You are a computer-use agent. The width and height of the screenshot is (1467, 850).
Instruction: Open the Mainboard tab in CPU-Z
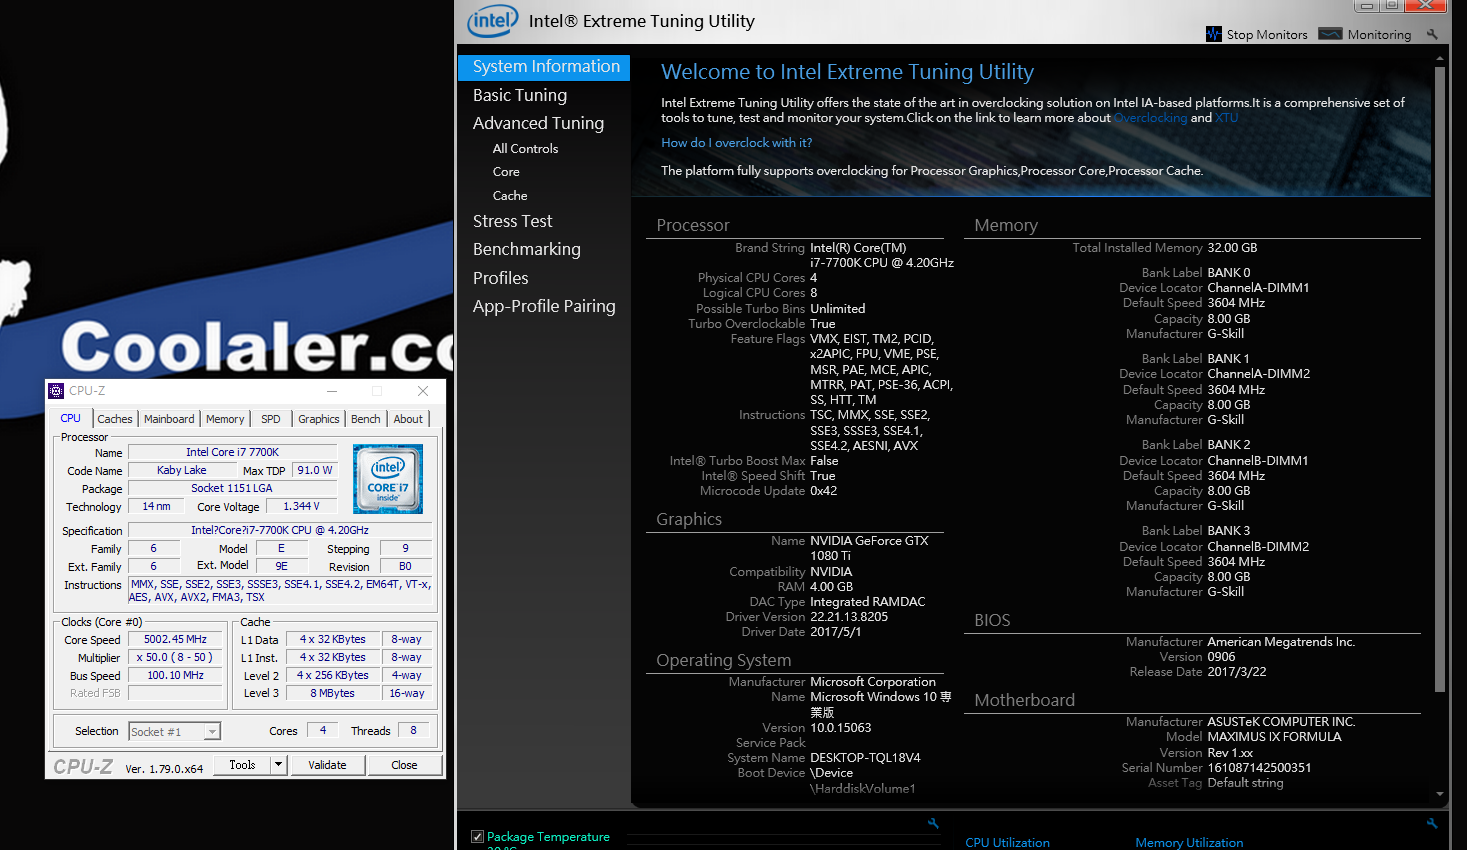tap(169, 419)
